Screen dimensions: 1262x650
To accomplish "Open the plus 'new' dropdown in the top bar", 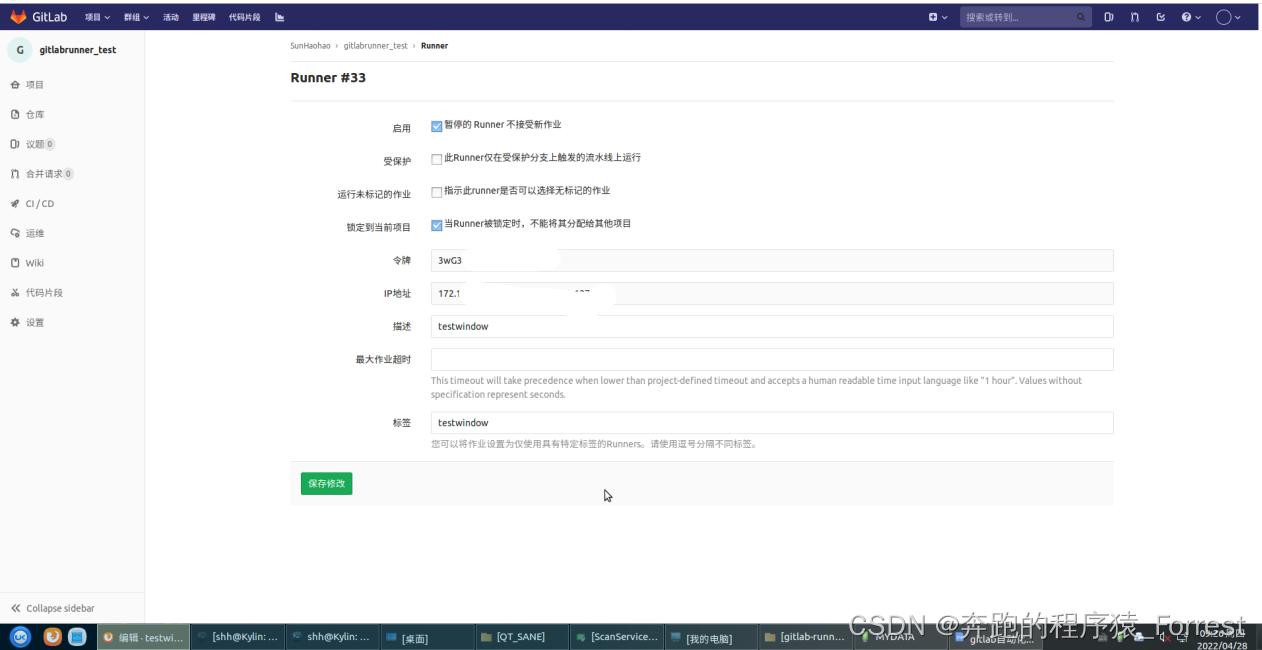I will [x=938, y=17].
